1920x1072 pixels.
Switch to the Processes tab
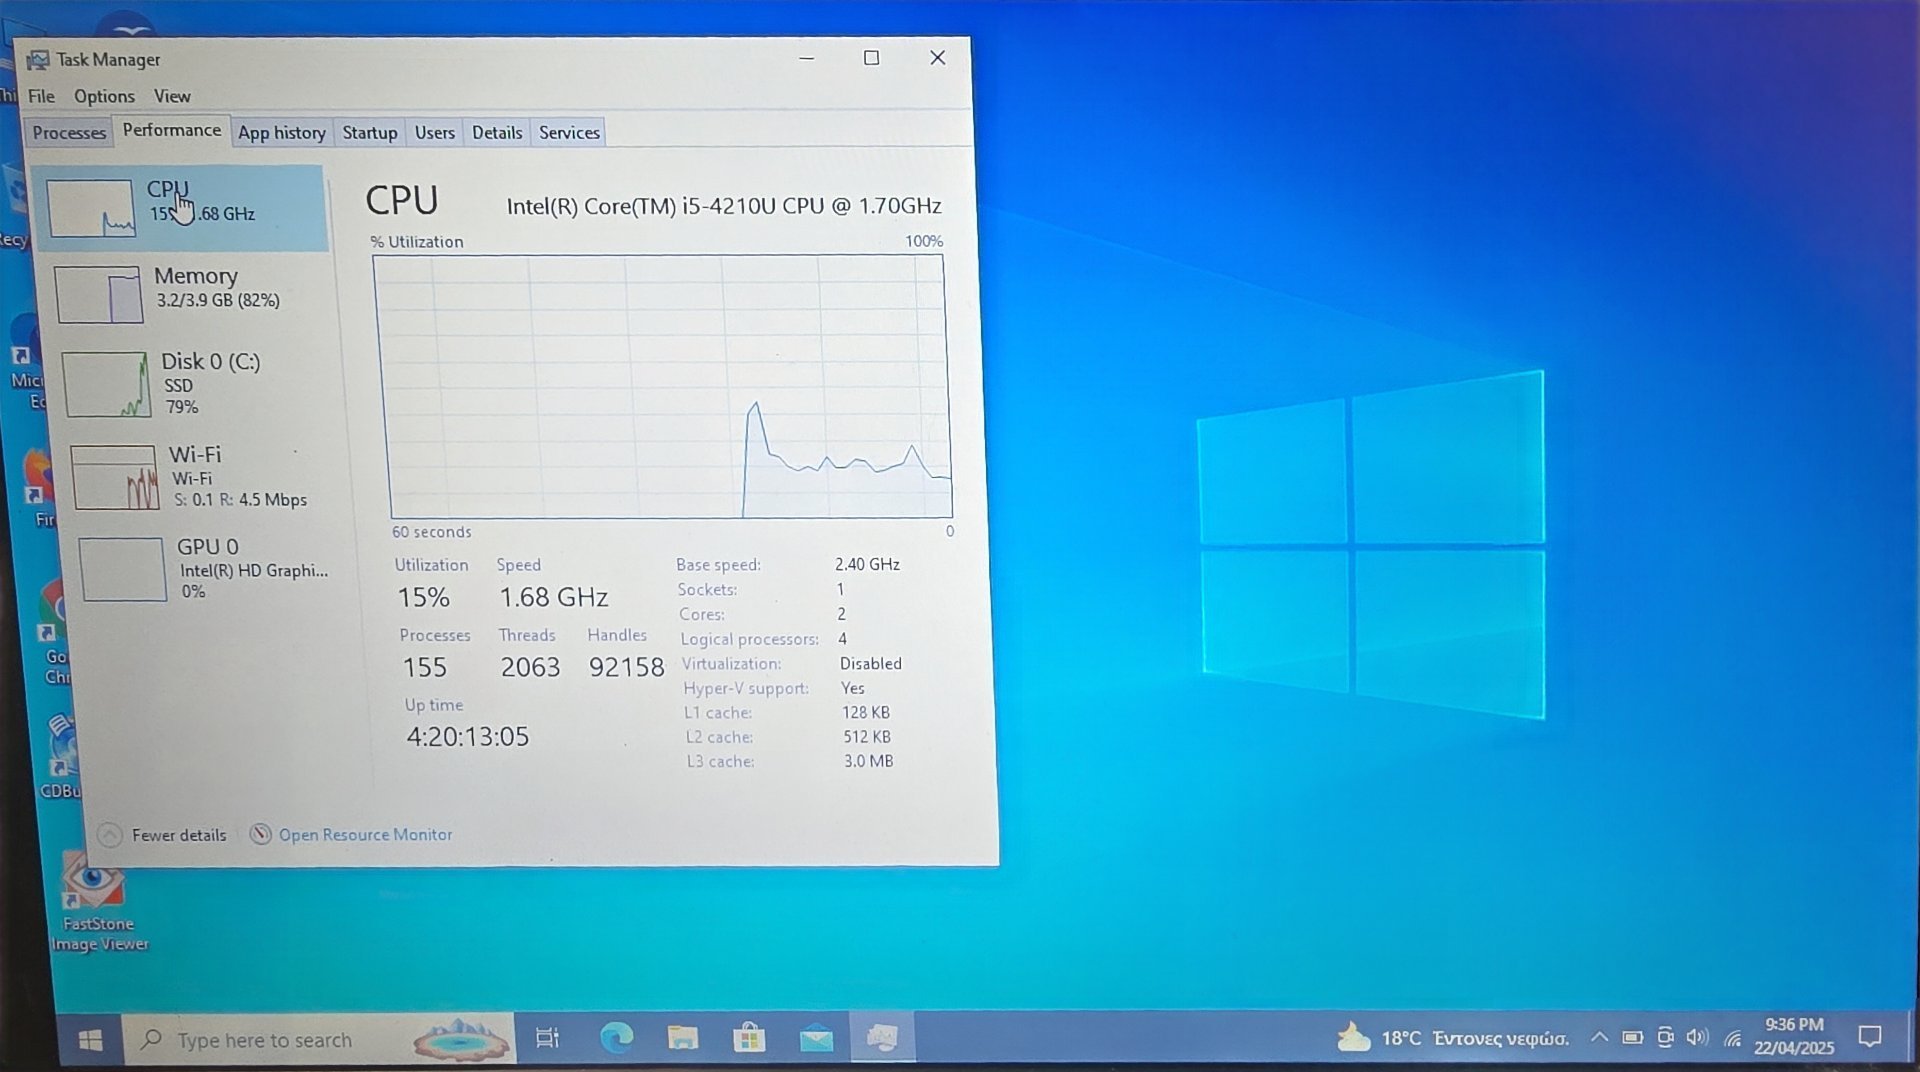tap(69, 132)
